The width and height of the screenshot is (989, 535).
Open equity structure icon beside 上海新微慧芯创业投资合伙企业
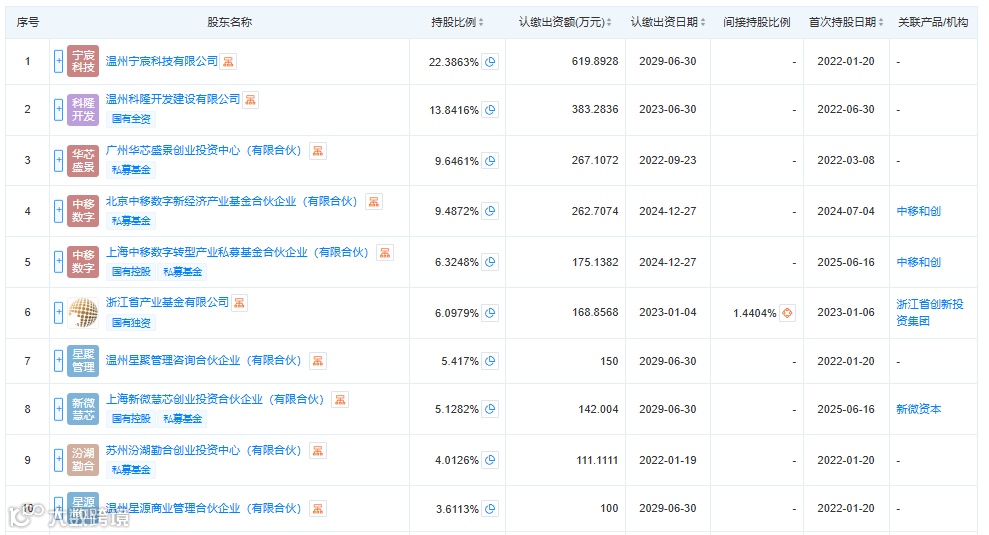pyautogui.click(x=340, y=400)
